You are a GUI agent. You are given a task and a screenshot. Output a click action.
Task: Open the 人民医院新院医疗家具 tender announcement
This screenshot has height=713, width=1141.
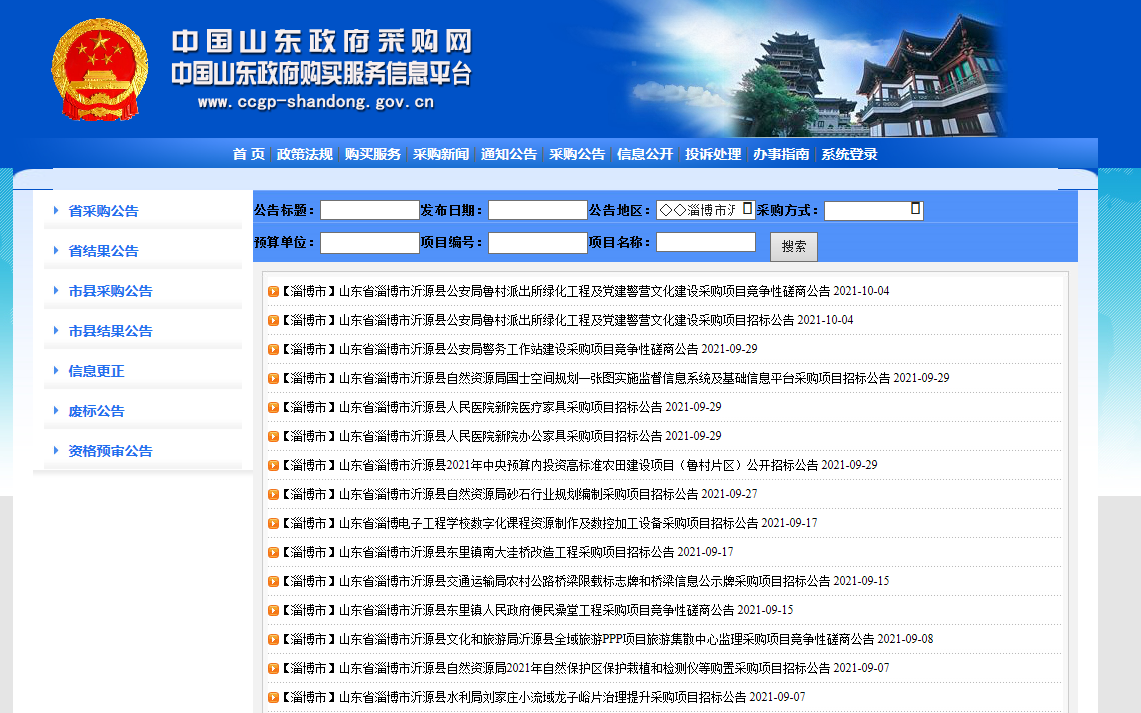[x=500, y=407]
